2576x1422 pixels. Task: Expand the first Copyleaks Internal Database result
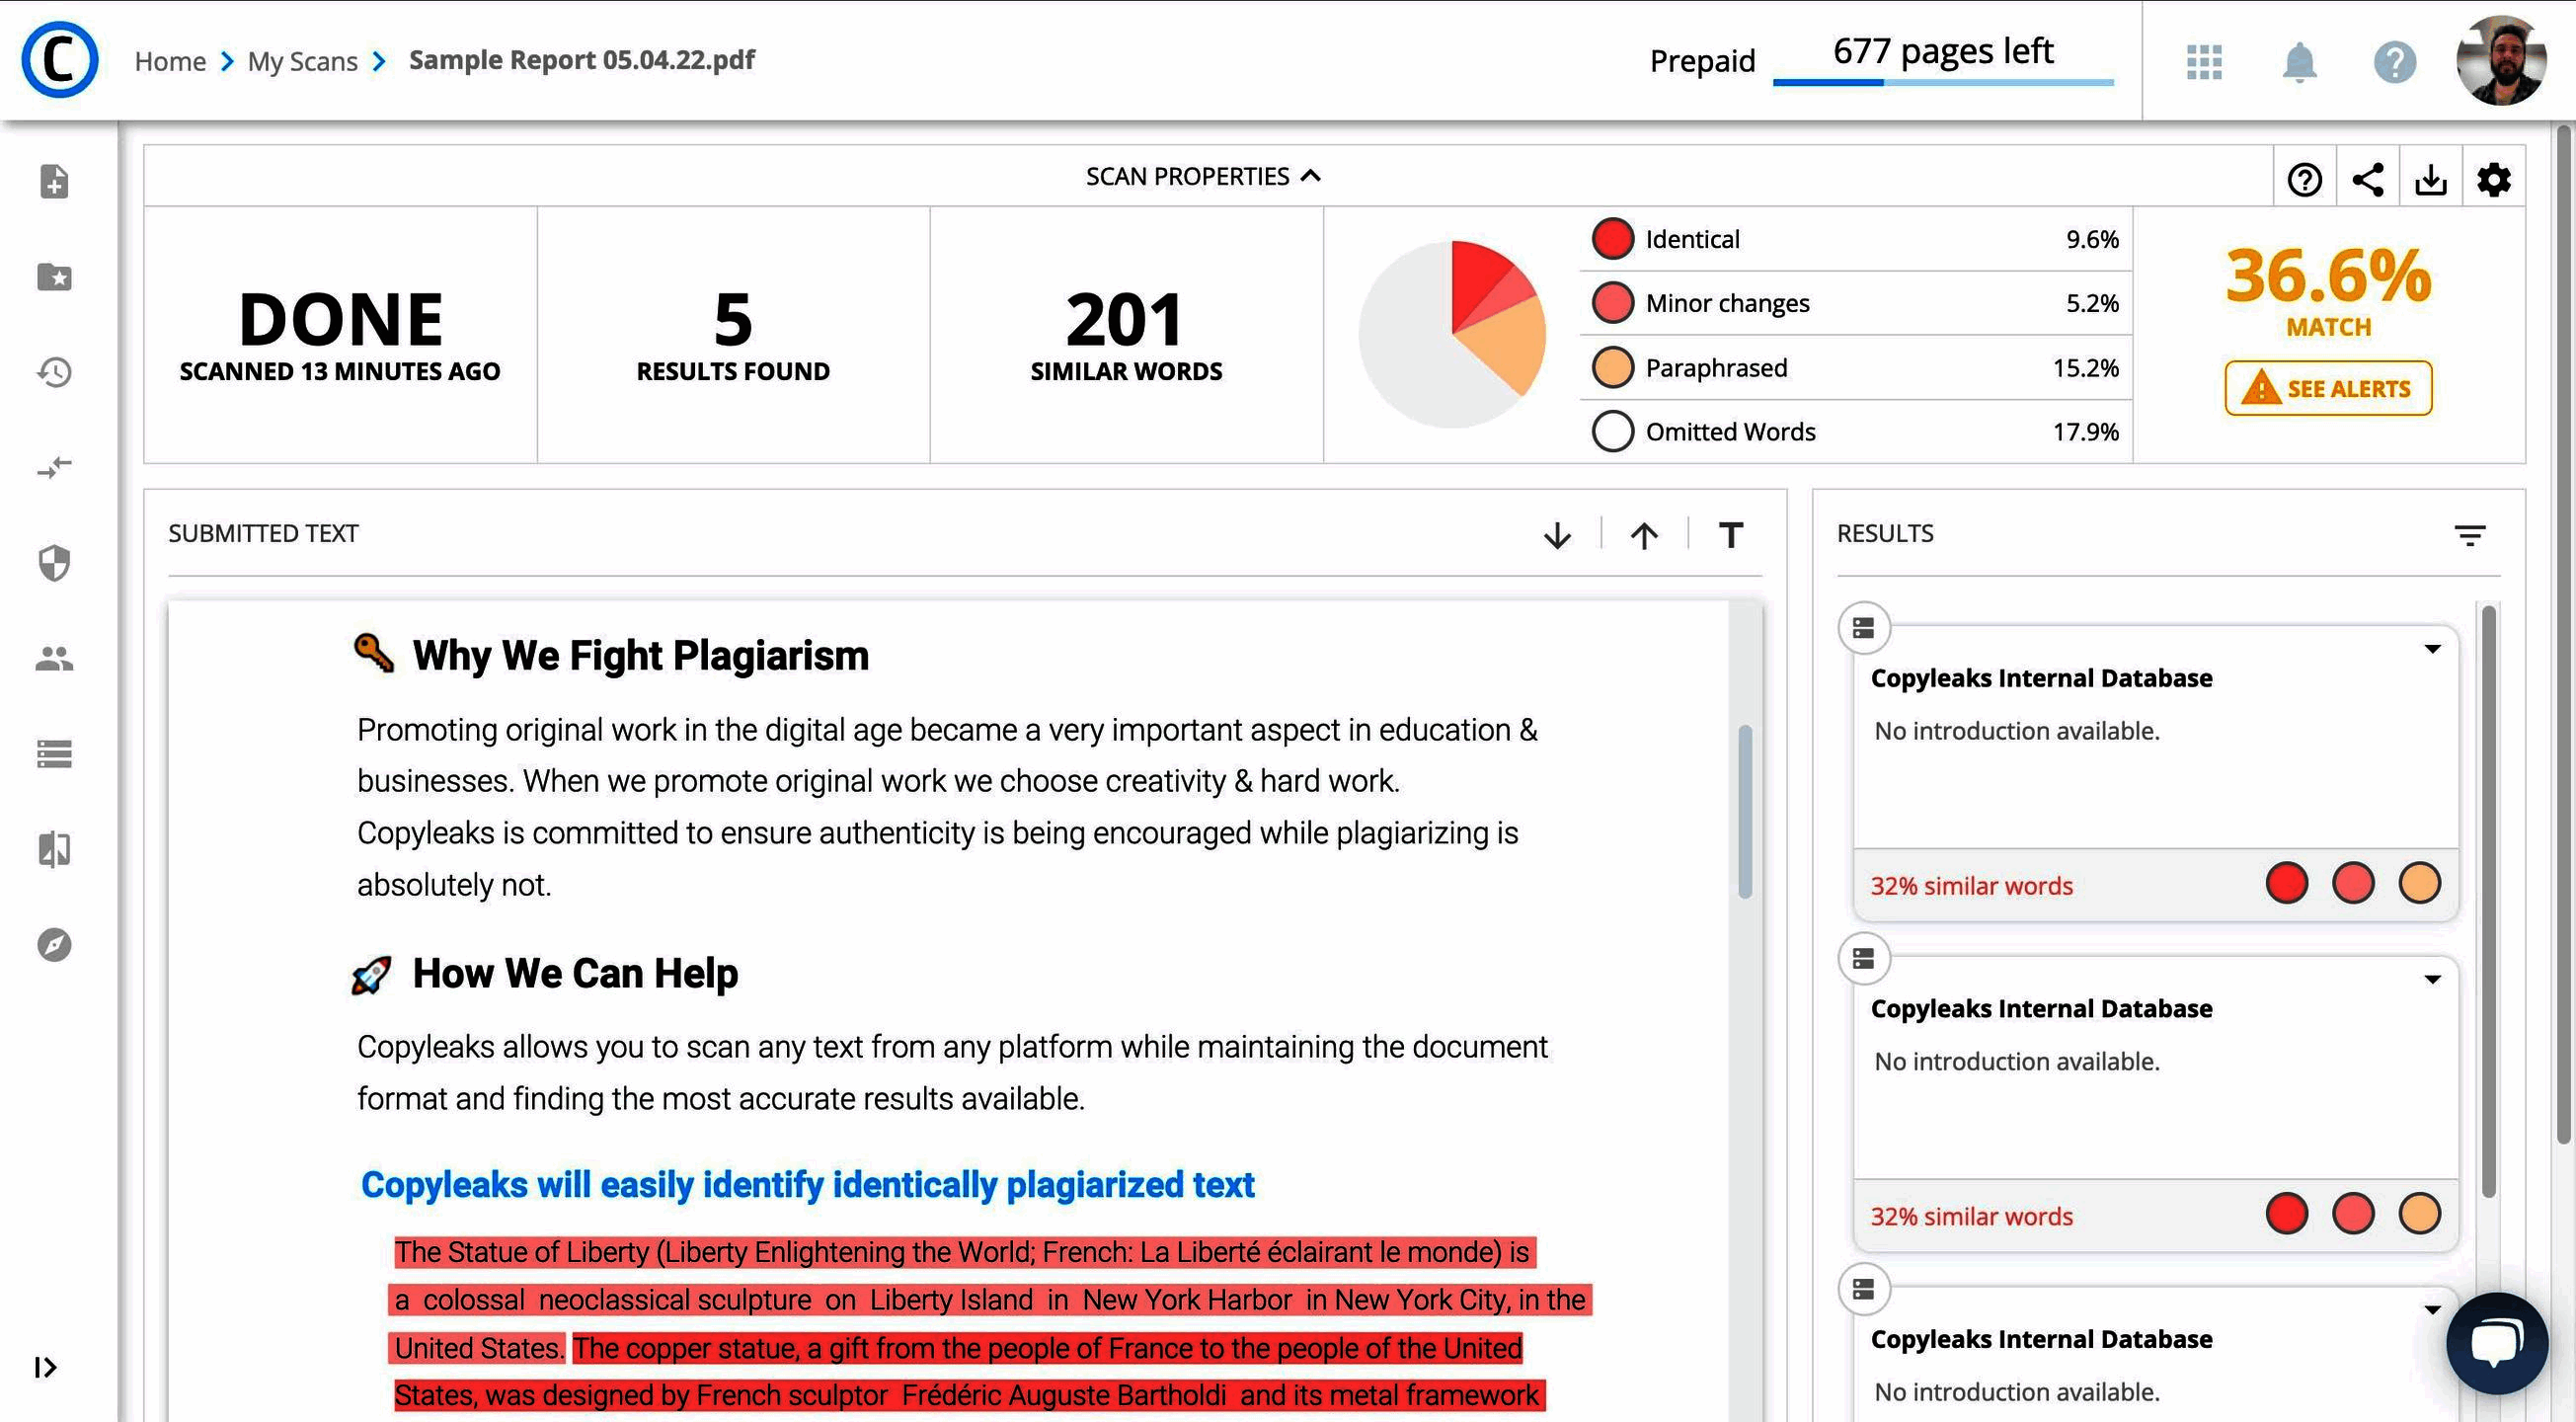tap(2432, 649)
